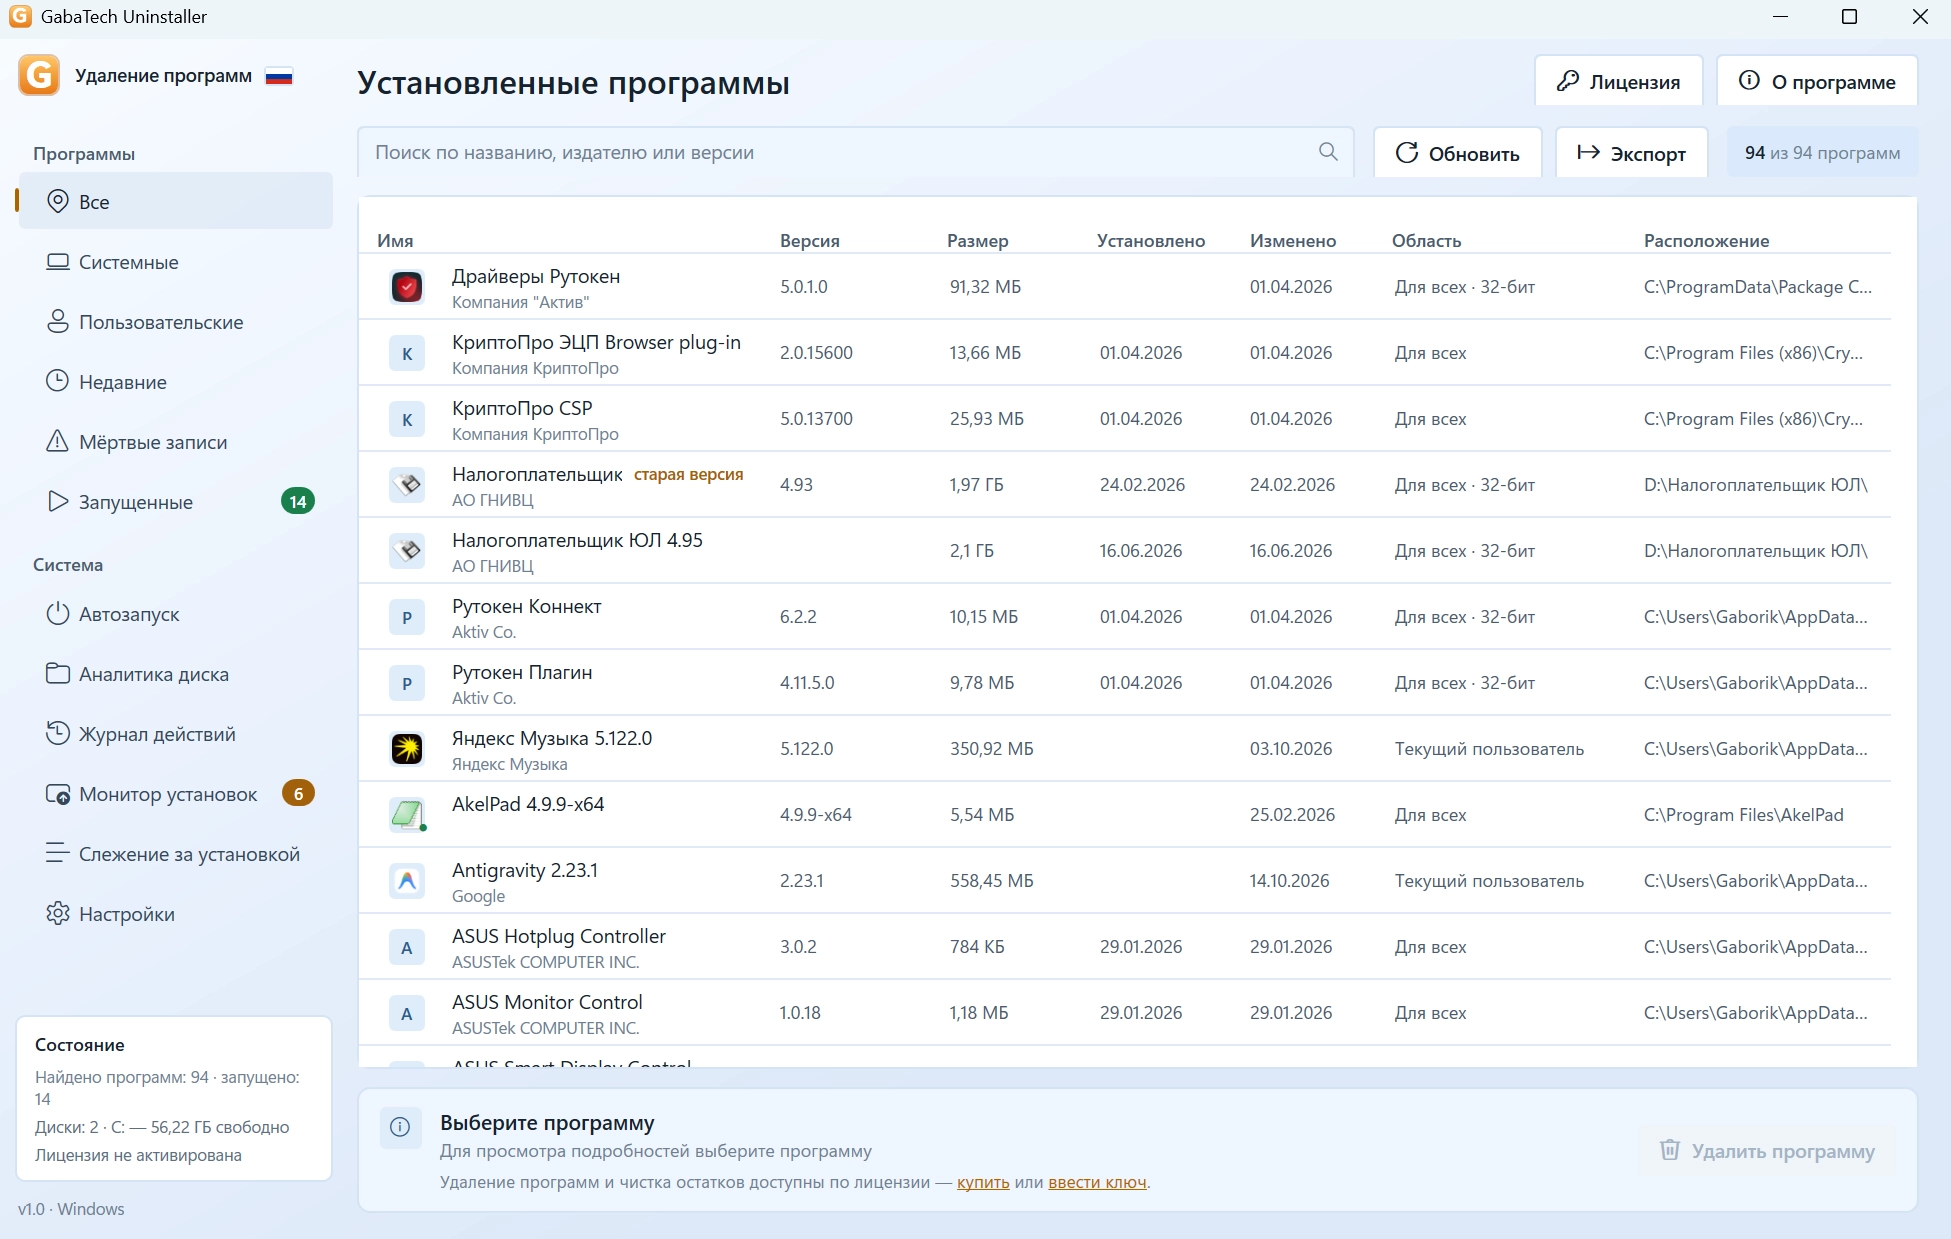This screenshot has width=1951, height=1239.
Task: Select ASUS Monitor Control name
Action: click(547, 1002)
